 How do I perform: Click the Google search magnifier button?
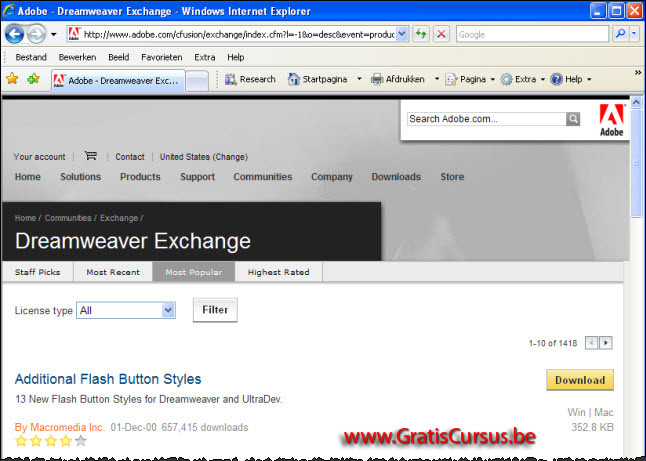tap(620, 34)
